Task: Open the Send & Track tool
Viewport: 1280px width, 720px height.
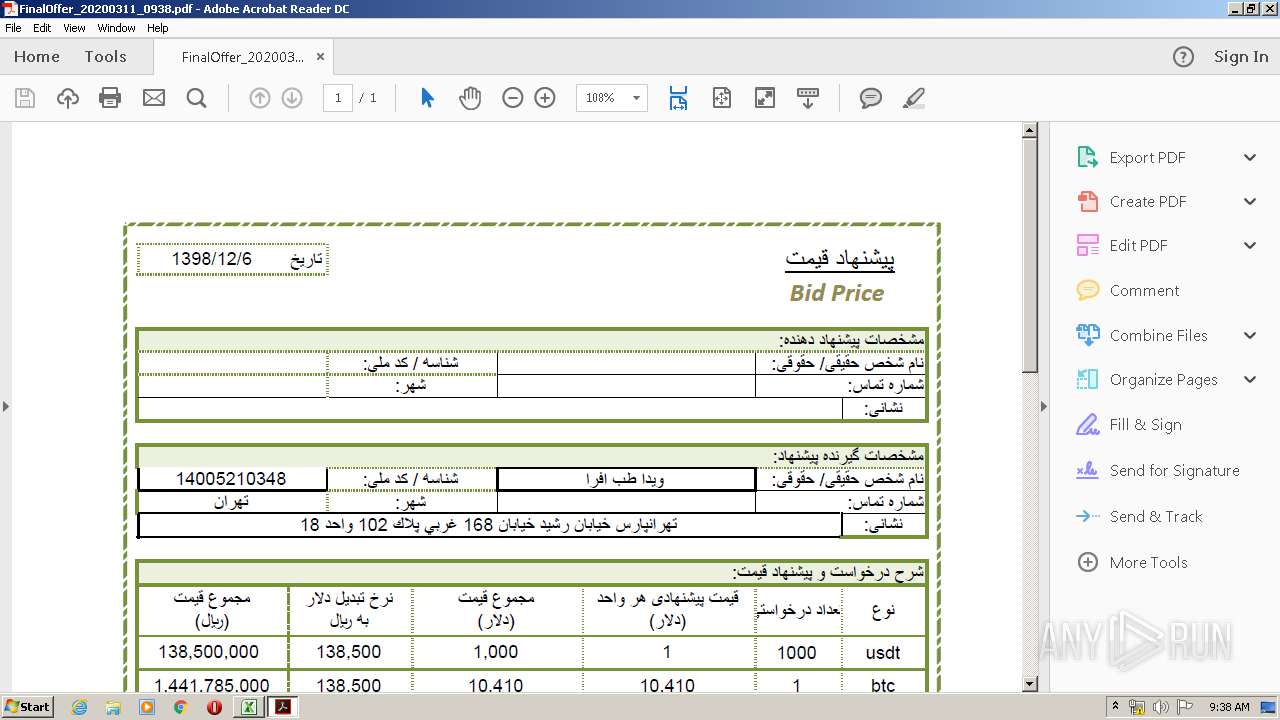Action: tap(1156, 516)
